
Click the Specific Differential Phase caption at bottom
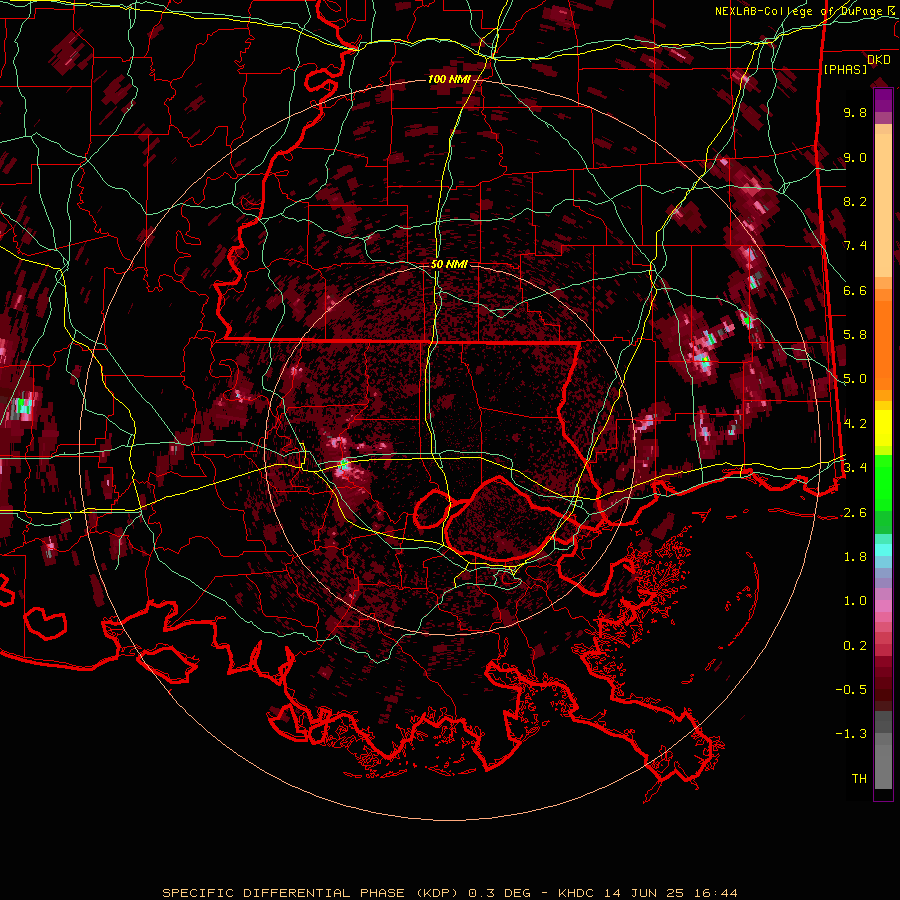click(x=449, y=893)
